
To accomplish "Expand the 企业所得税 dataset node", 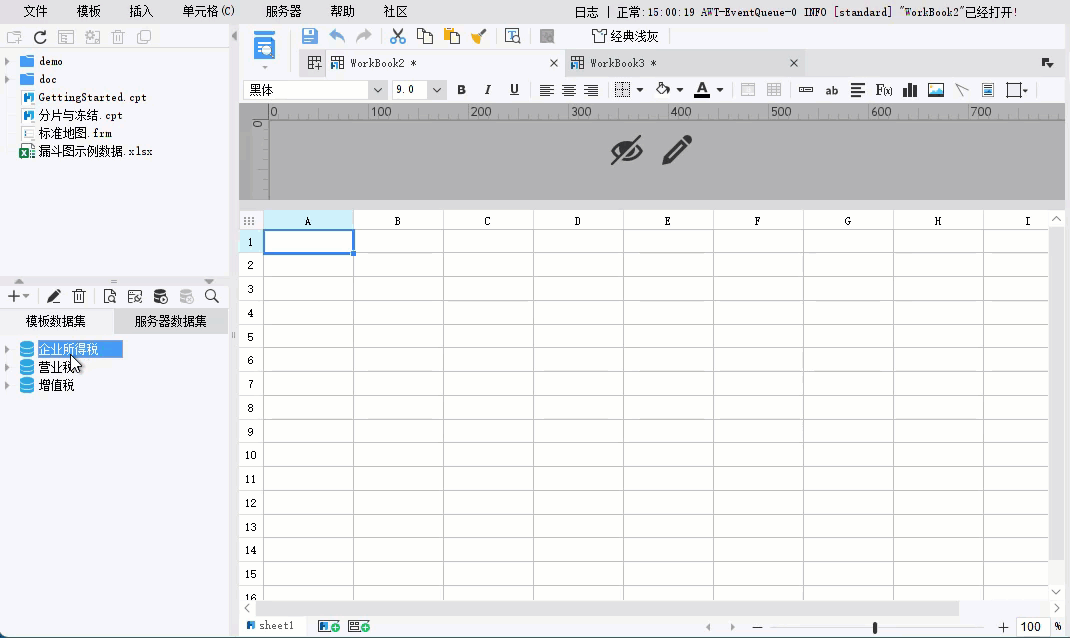I will click(8, 349).
